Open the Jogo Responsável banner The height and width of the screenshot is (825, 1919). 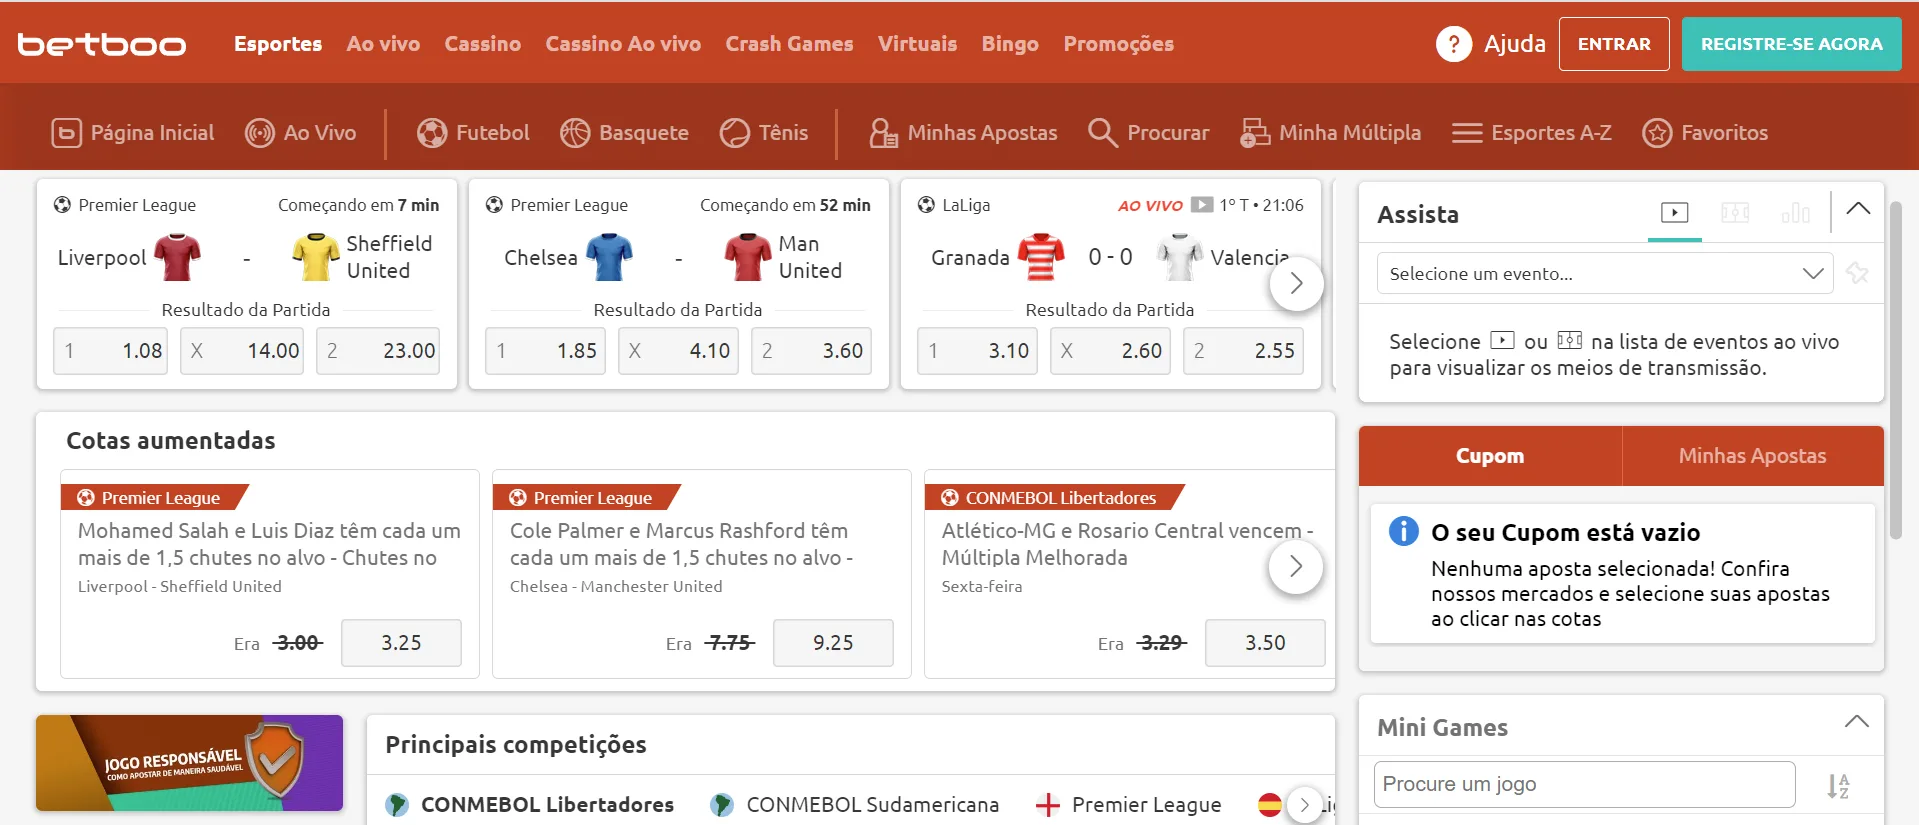pyautogui.click(x=189, y=763)
